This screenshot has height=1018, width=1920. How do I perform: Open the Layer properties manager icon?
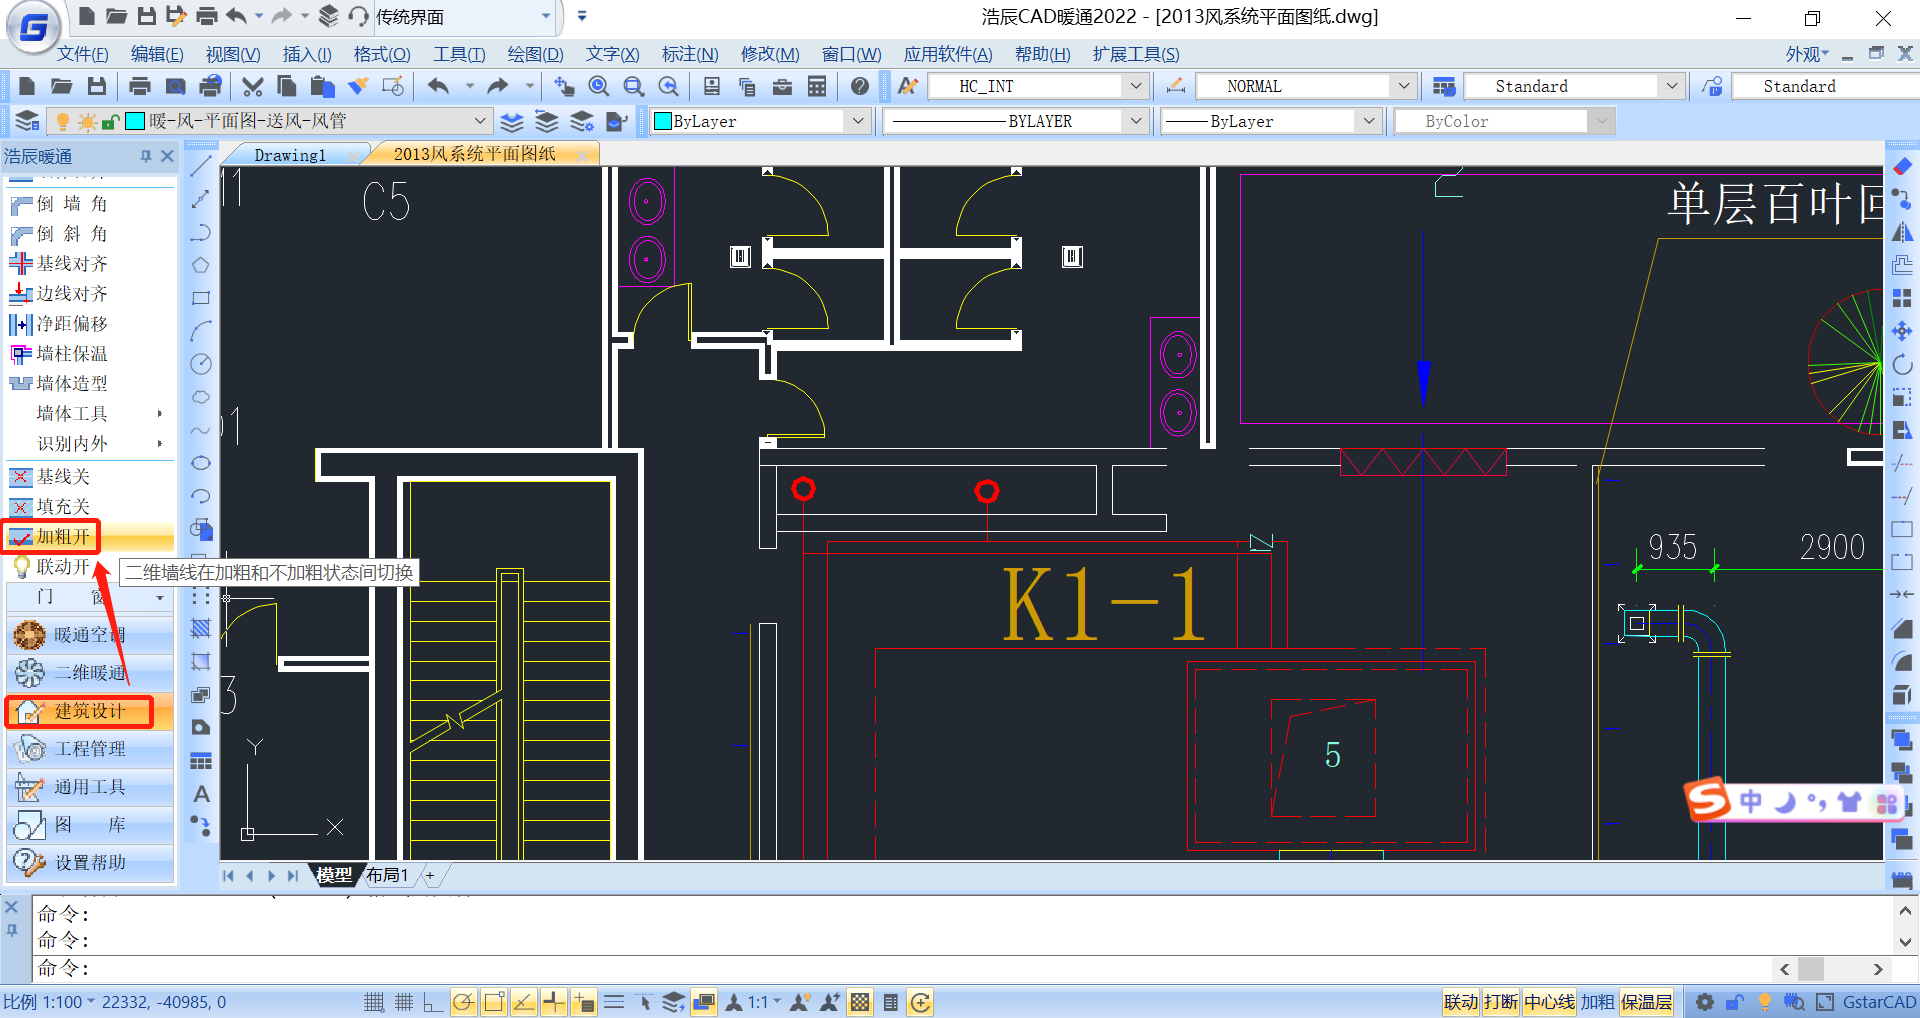(27, 121)
